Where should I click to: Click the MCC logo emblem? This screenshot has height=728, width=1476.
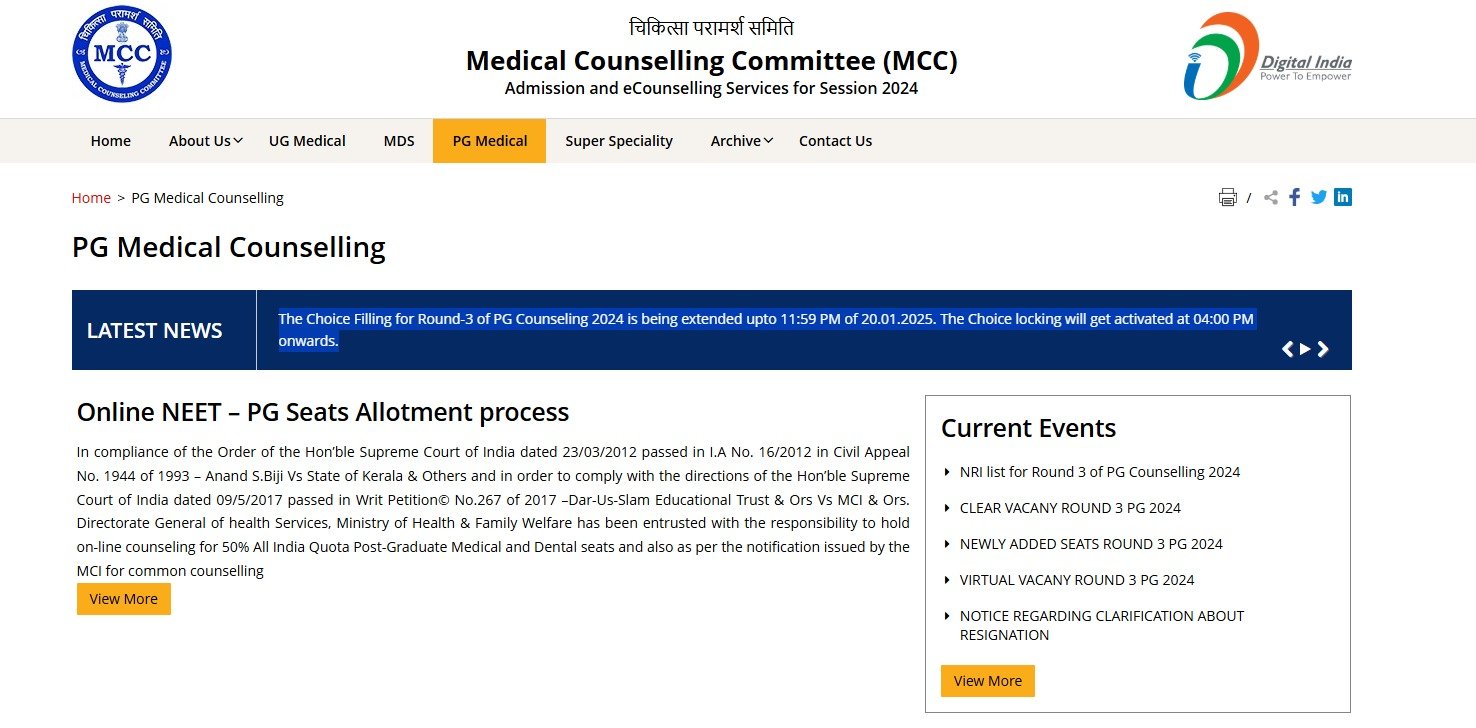pyautogui.click(x=121, y=54)
